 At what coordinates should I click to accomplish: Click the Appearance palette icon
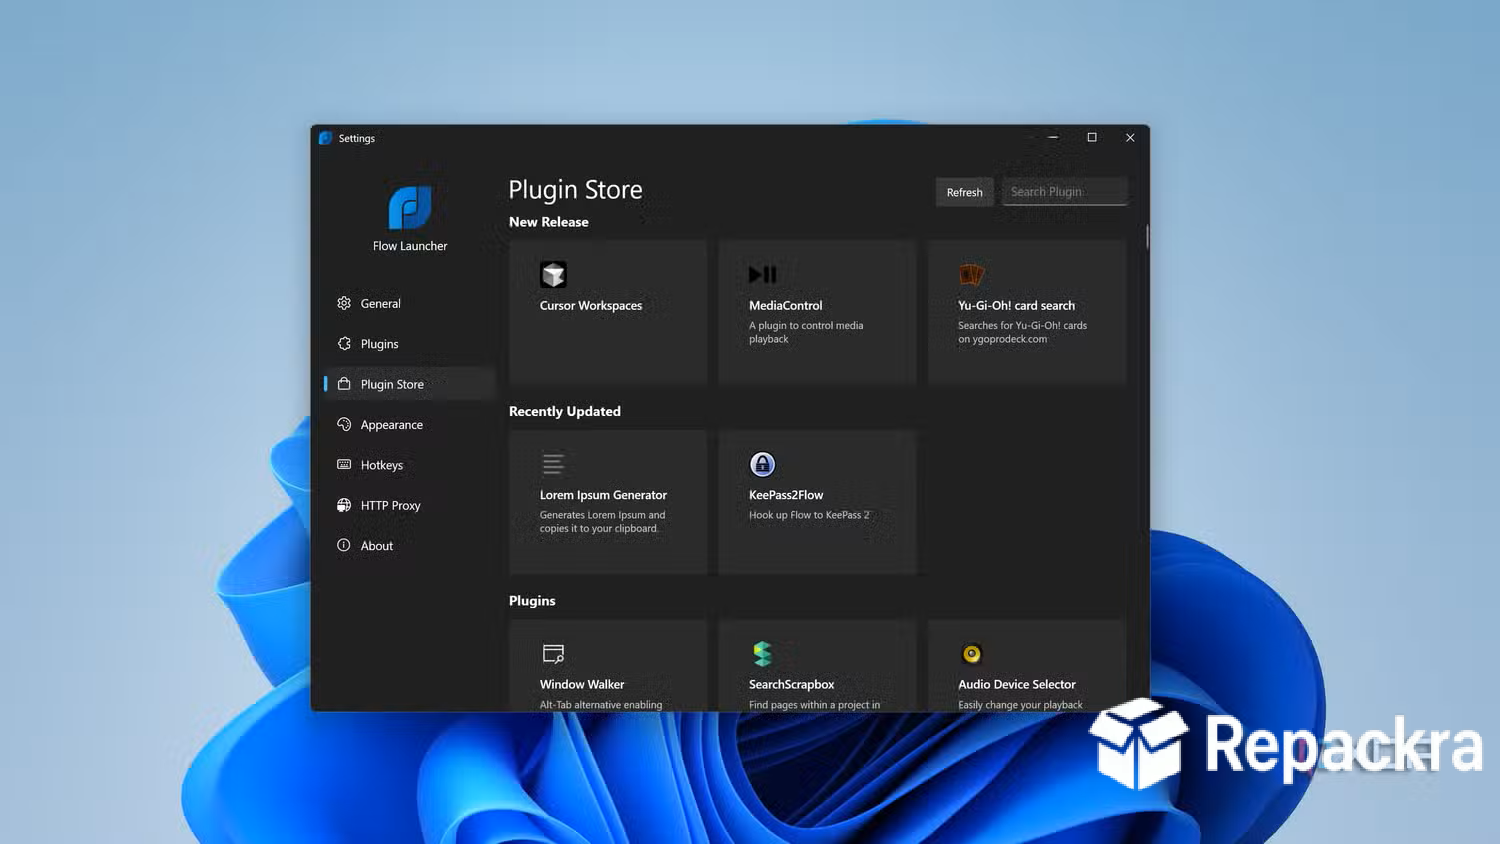point(344,424)
